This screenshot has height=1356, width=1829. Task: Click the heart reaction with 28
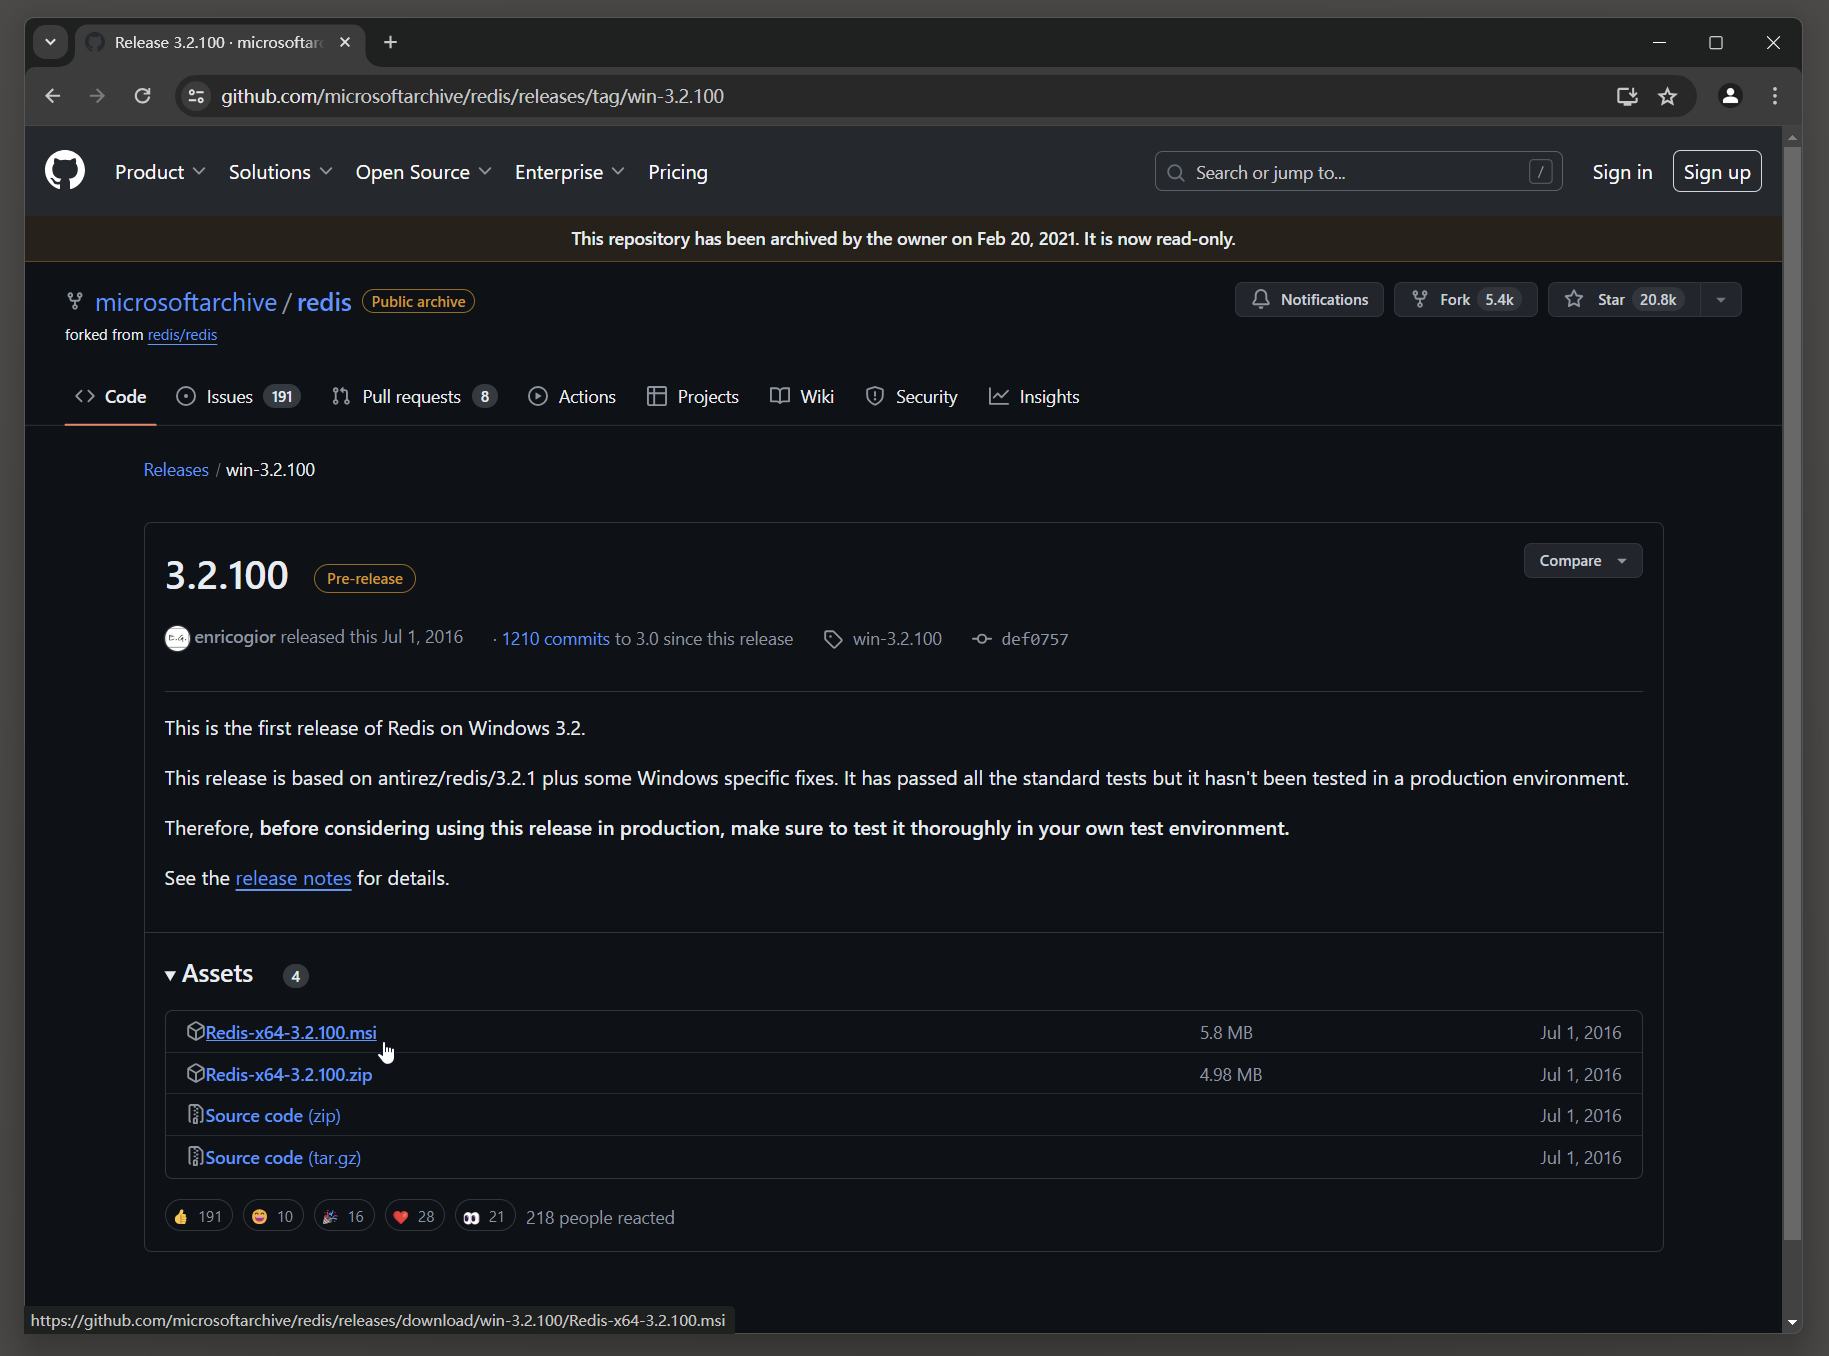tap(414, 1217)
